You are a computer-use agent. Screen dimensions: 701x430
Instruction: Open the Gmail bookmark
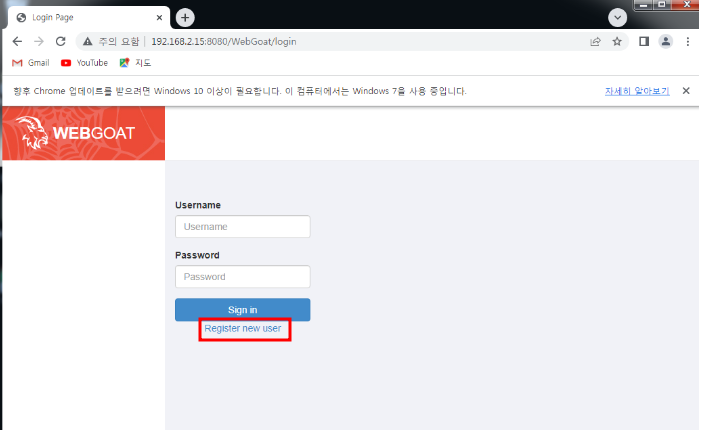30,63
